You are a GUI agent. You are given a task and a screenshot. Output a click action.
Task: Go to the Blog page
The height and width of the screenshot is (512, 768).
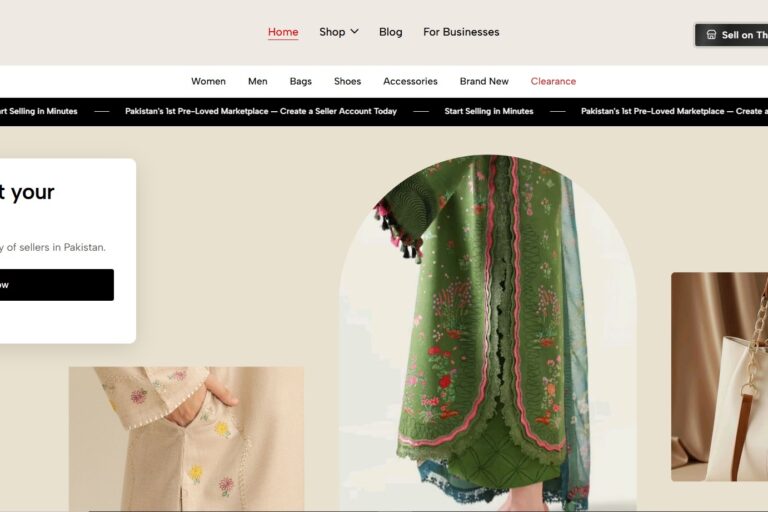click(390, 32)
